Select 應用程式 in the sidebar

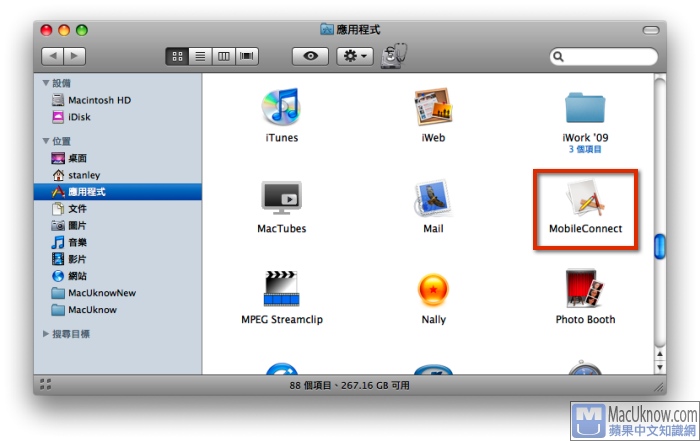pyautogui.click(x=118, y=192)
